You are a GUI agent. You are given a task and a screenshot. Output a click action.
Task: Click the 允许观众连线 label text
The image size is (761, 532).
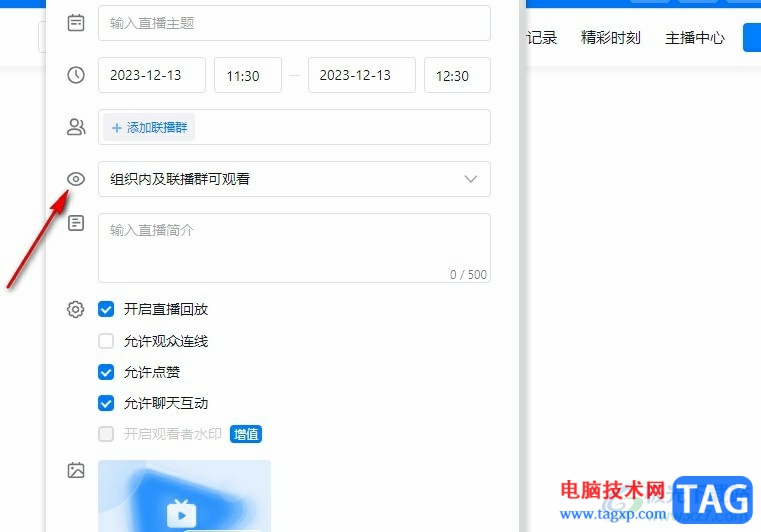pos(166,341)
